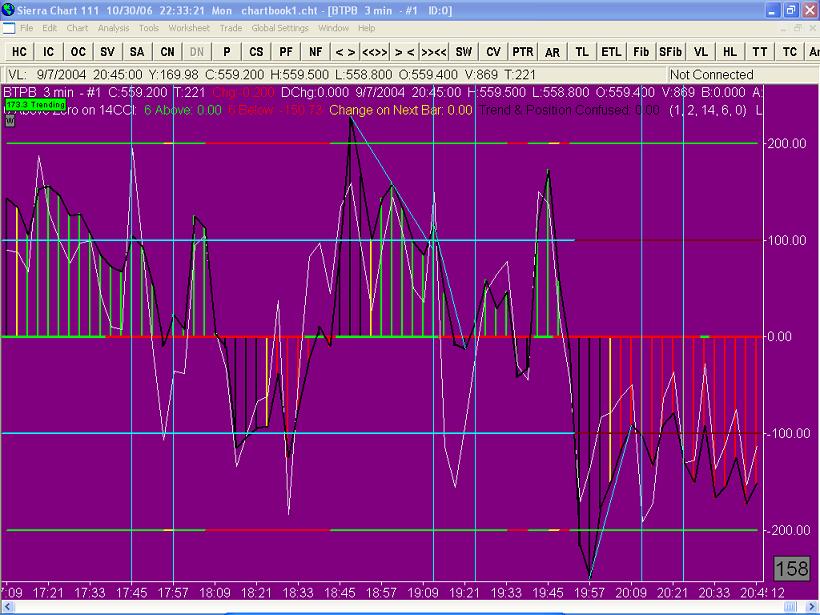The width and height of the screenshot is (820, 615).
Task: Click the 0.00 scale label
Action: pyautogui.click(x=779, y=336)
